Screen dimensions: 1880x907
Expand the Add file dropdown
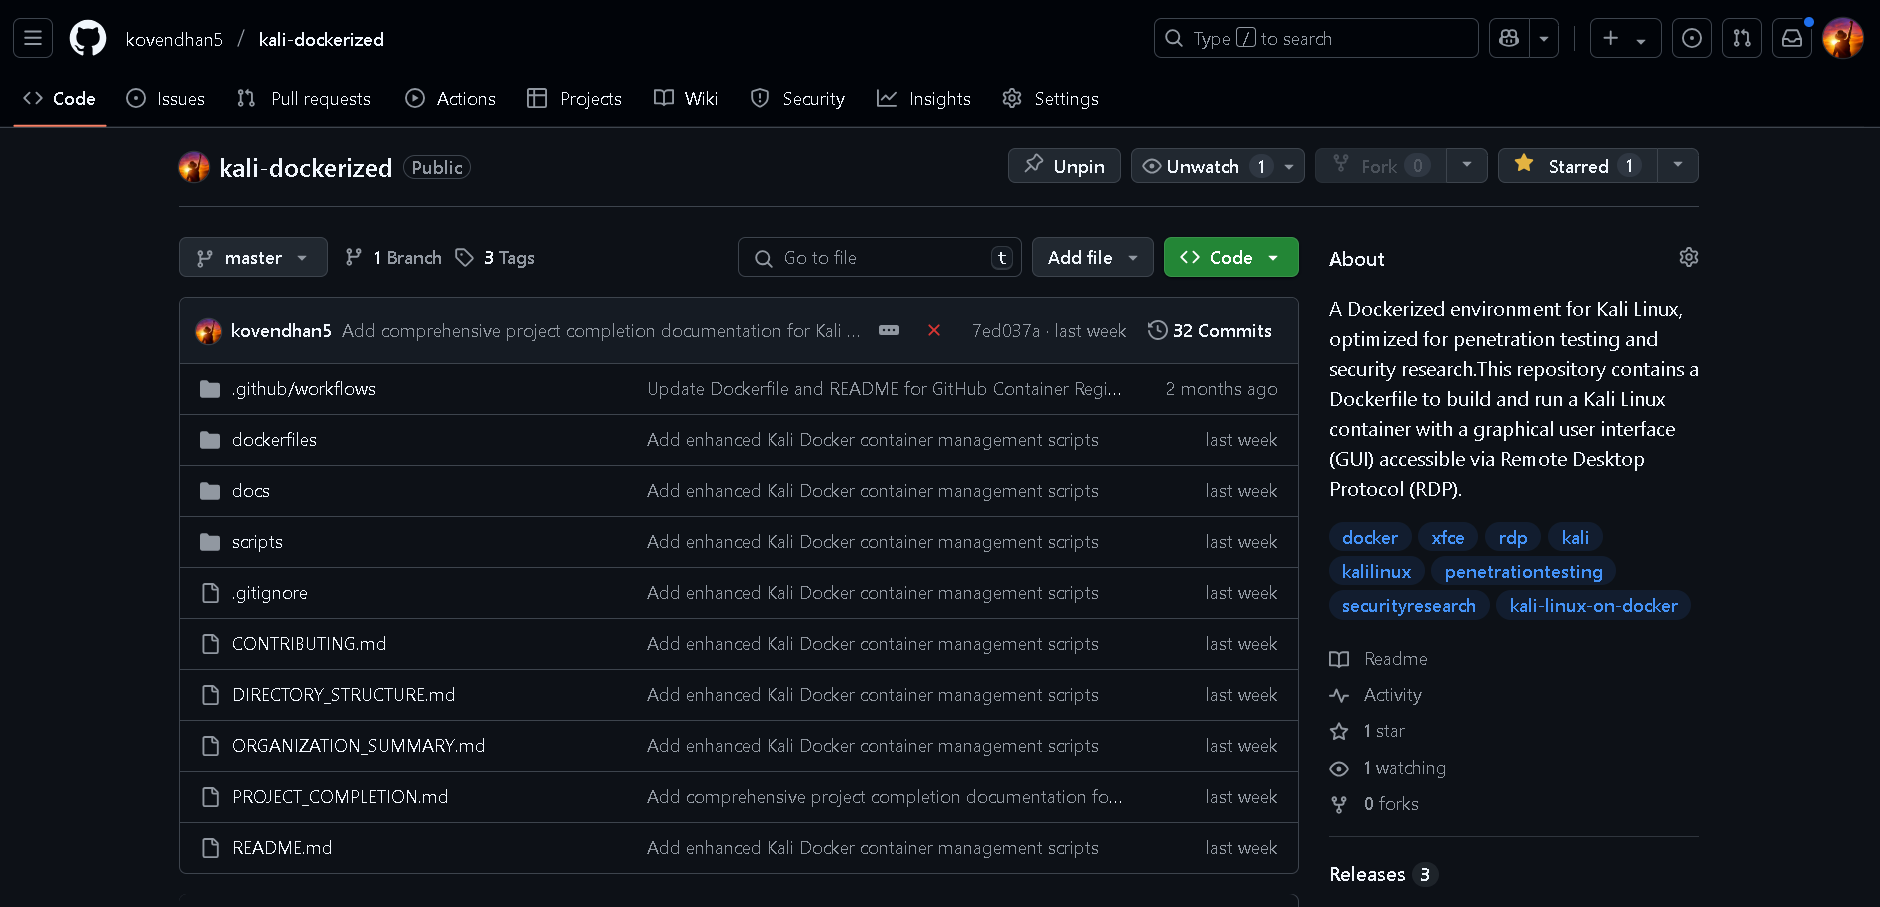[x=1092, y=257]
